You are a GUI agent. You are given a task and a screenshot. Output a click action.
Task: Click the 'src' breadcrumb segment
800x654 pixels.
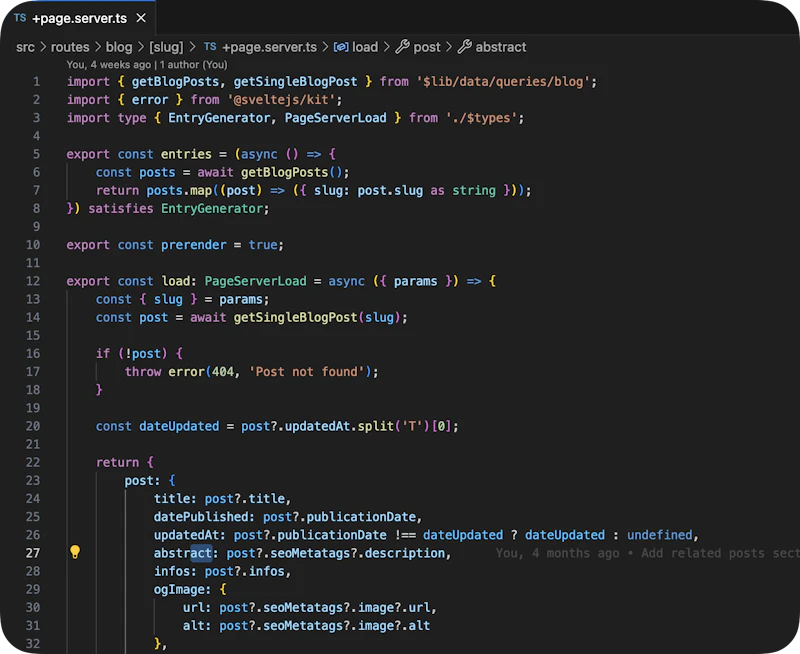point(26,47)
